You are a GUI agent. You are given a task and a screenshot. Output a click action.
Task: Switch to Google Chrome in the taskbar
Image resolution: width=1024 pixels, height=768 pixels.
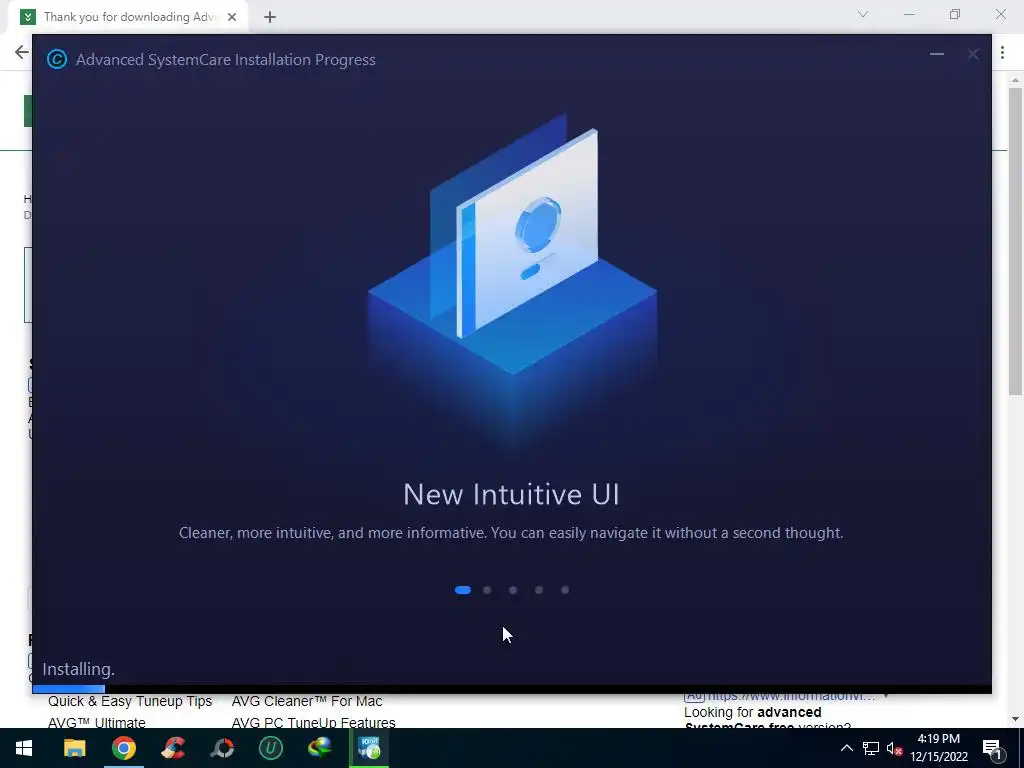point(123,748)
